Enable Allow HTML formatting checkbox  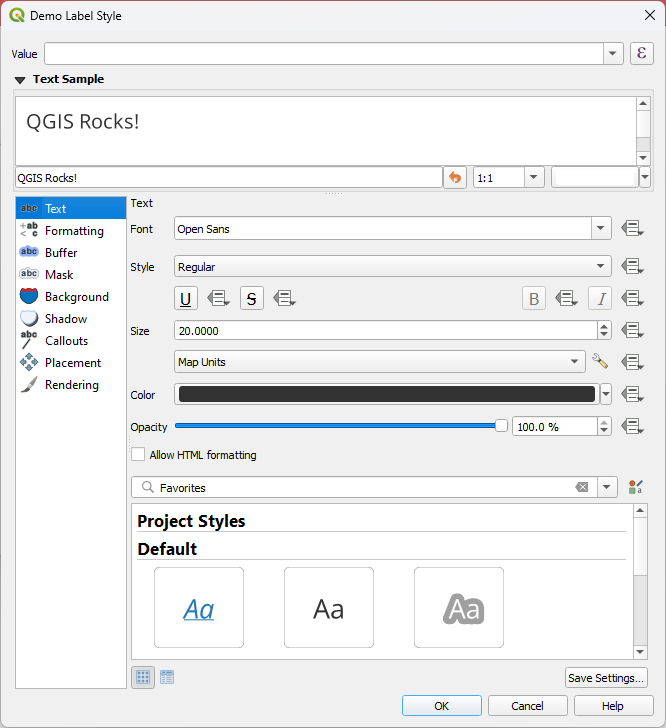(x=138, y=455)
